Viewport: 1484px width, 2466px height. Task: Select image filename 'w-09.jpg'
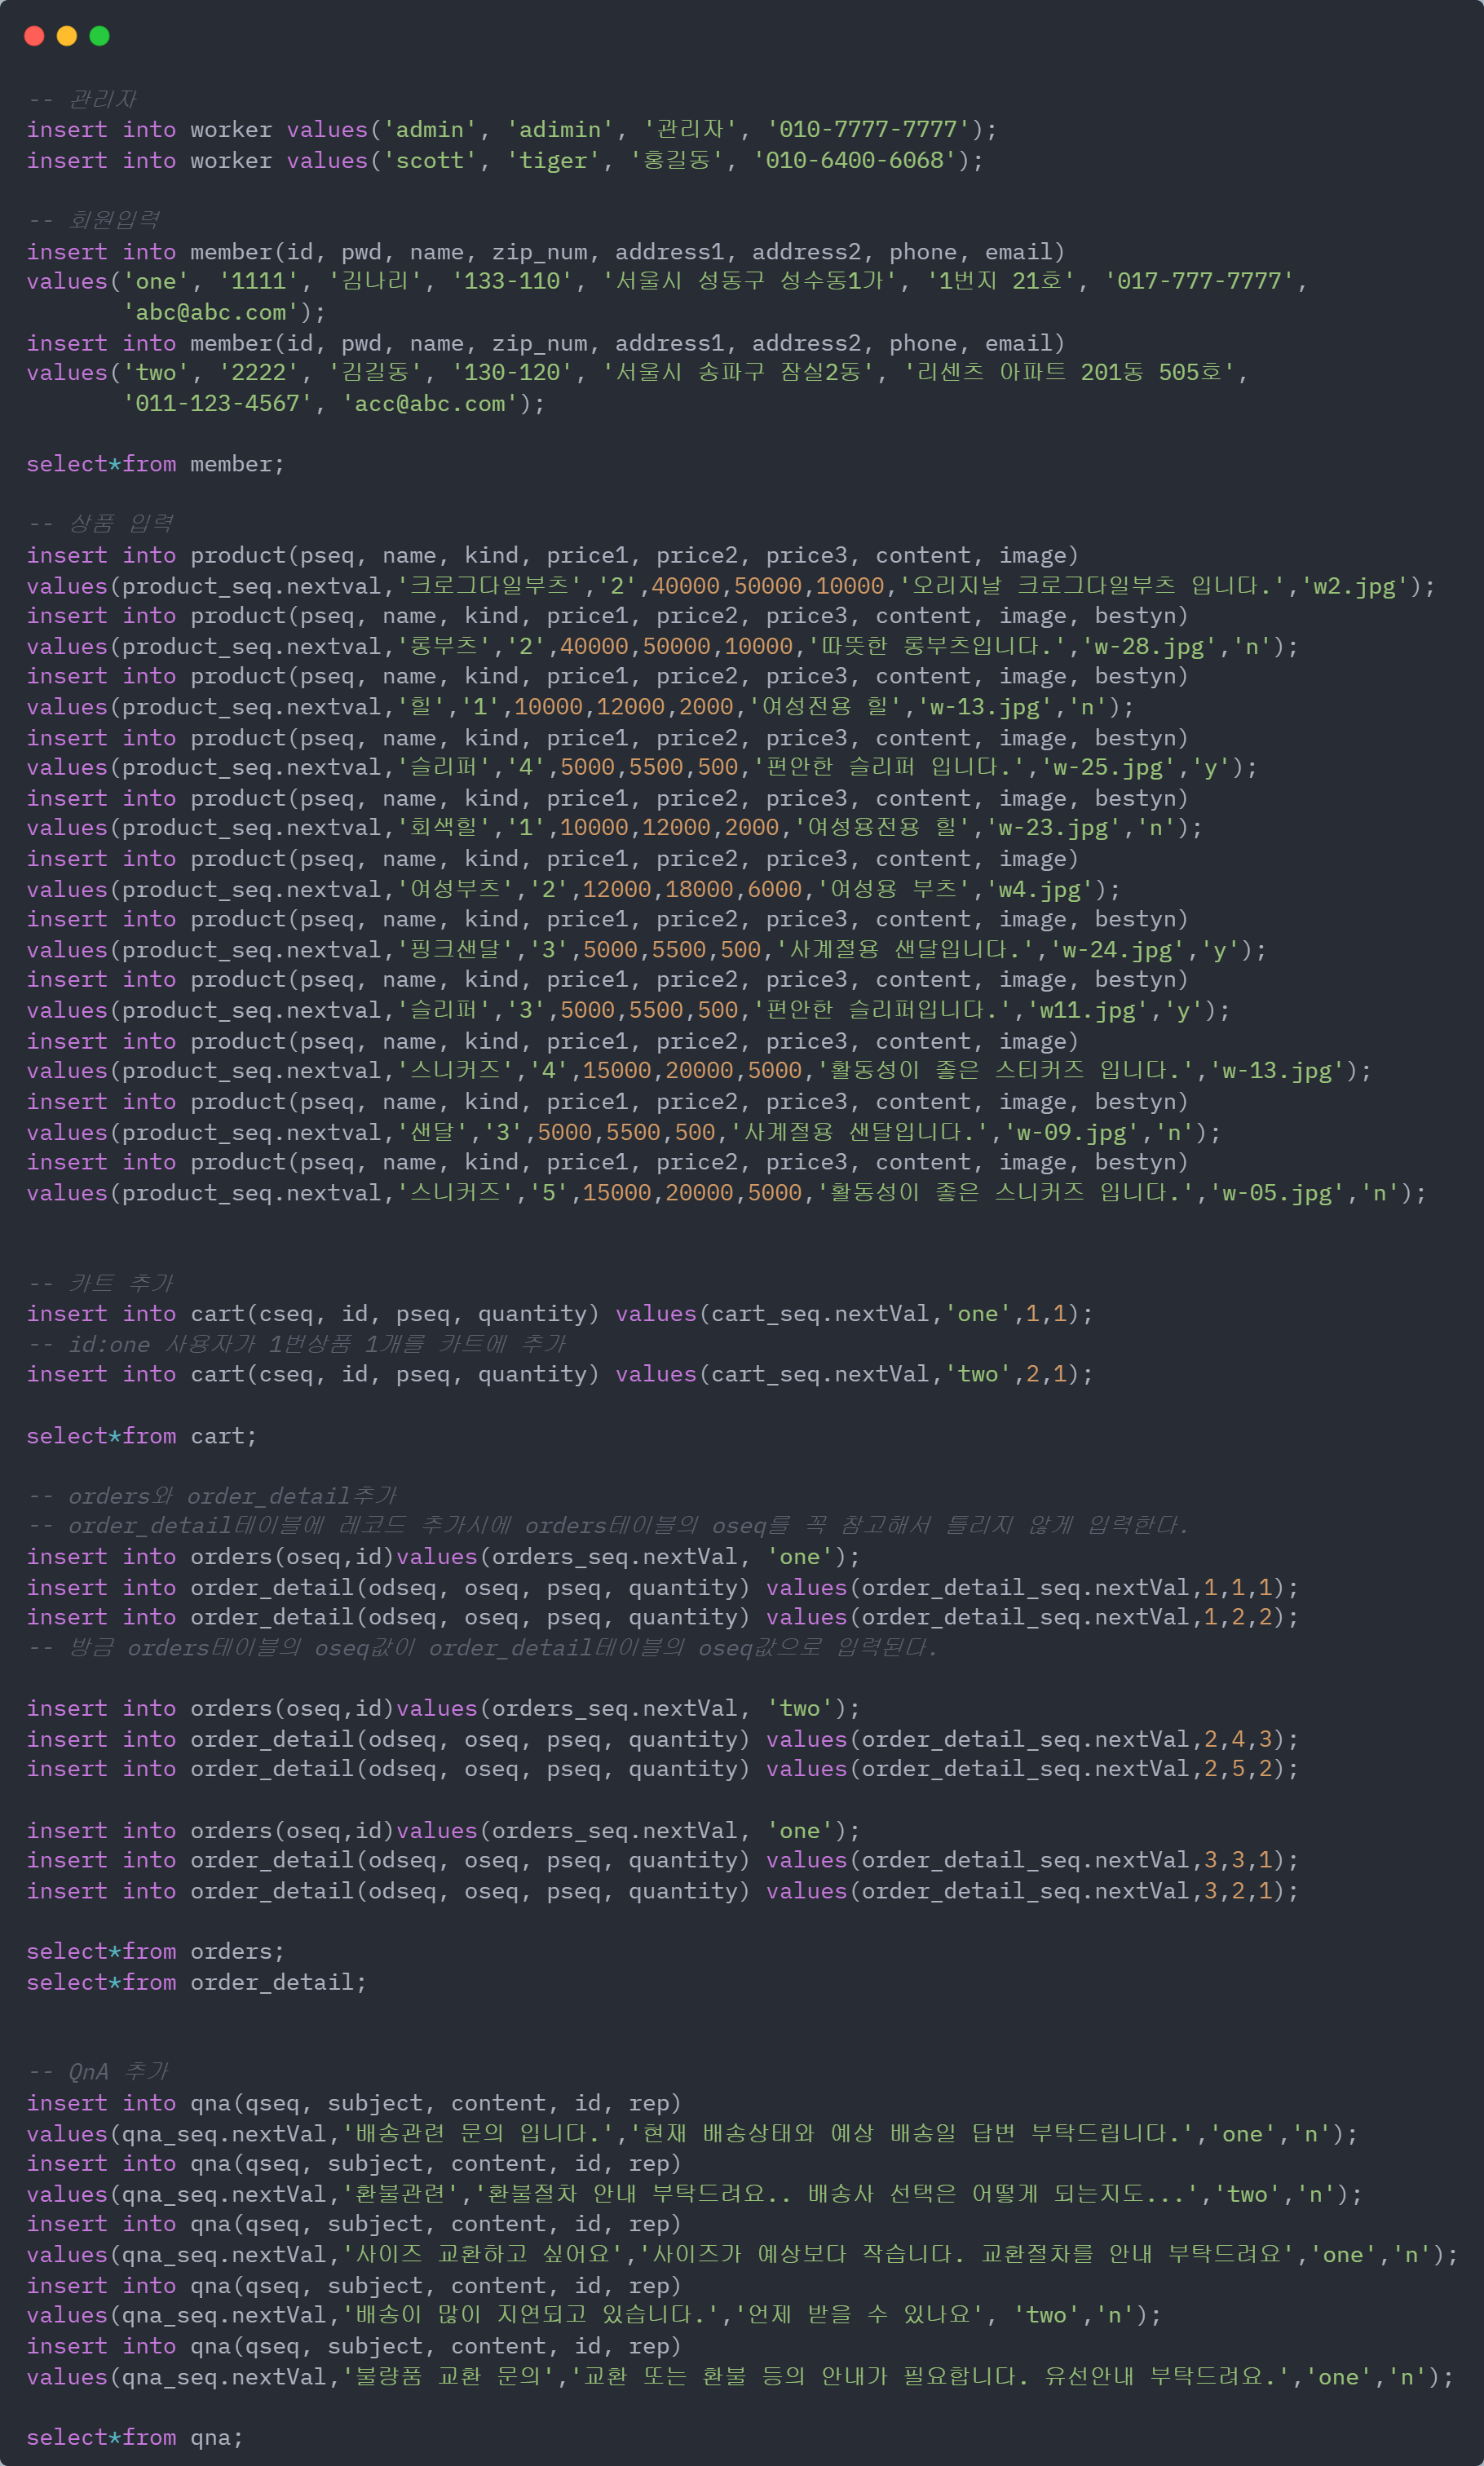[1072, 1132]
